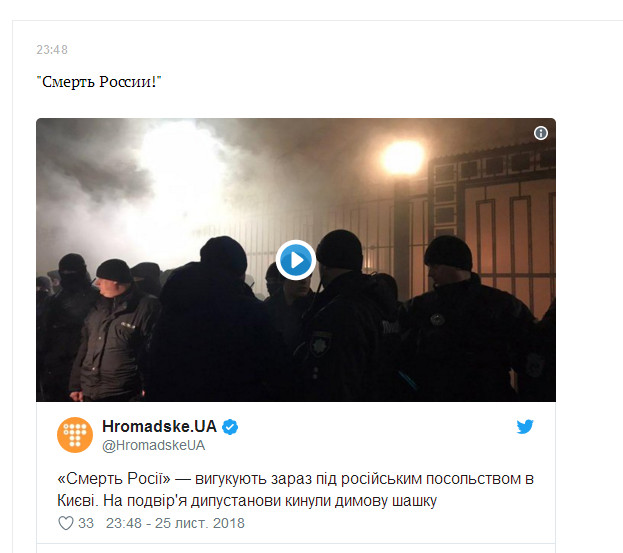Open the @HromadskeUA handle link
The image size is (623, 553).
[153, 445]
